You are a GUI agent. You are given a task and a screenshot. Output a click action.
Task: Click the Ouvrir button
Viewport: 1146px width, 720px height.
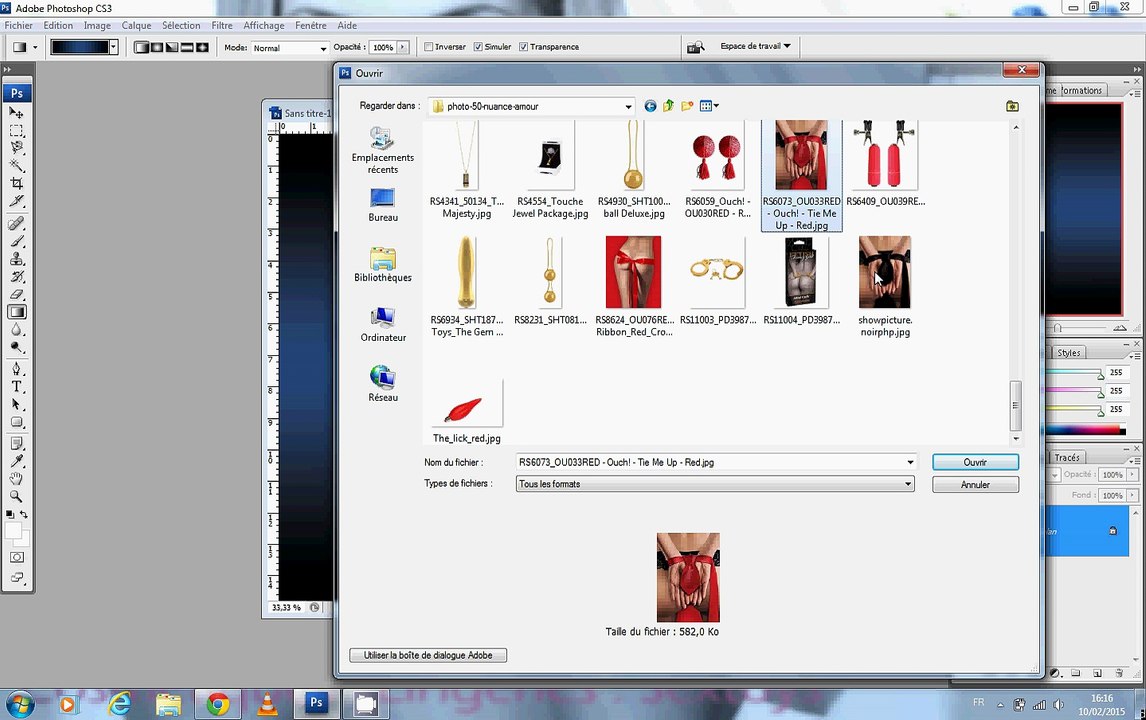click(x=975, y=462)
